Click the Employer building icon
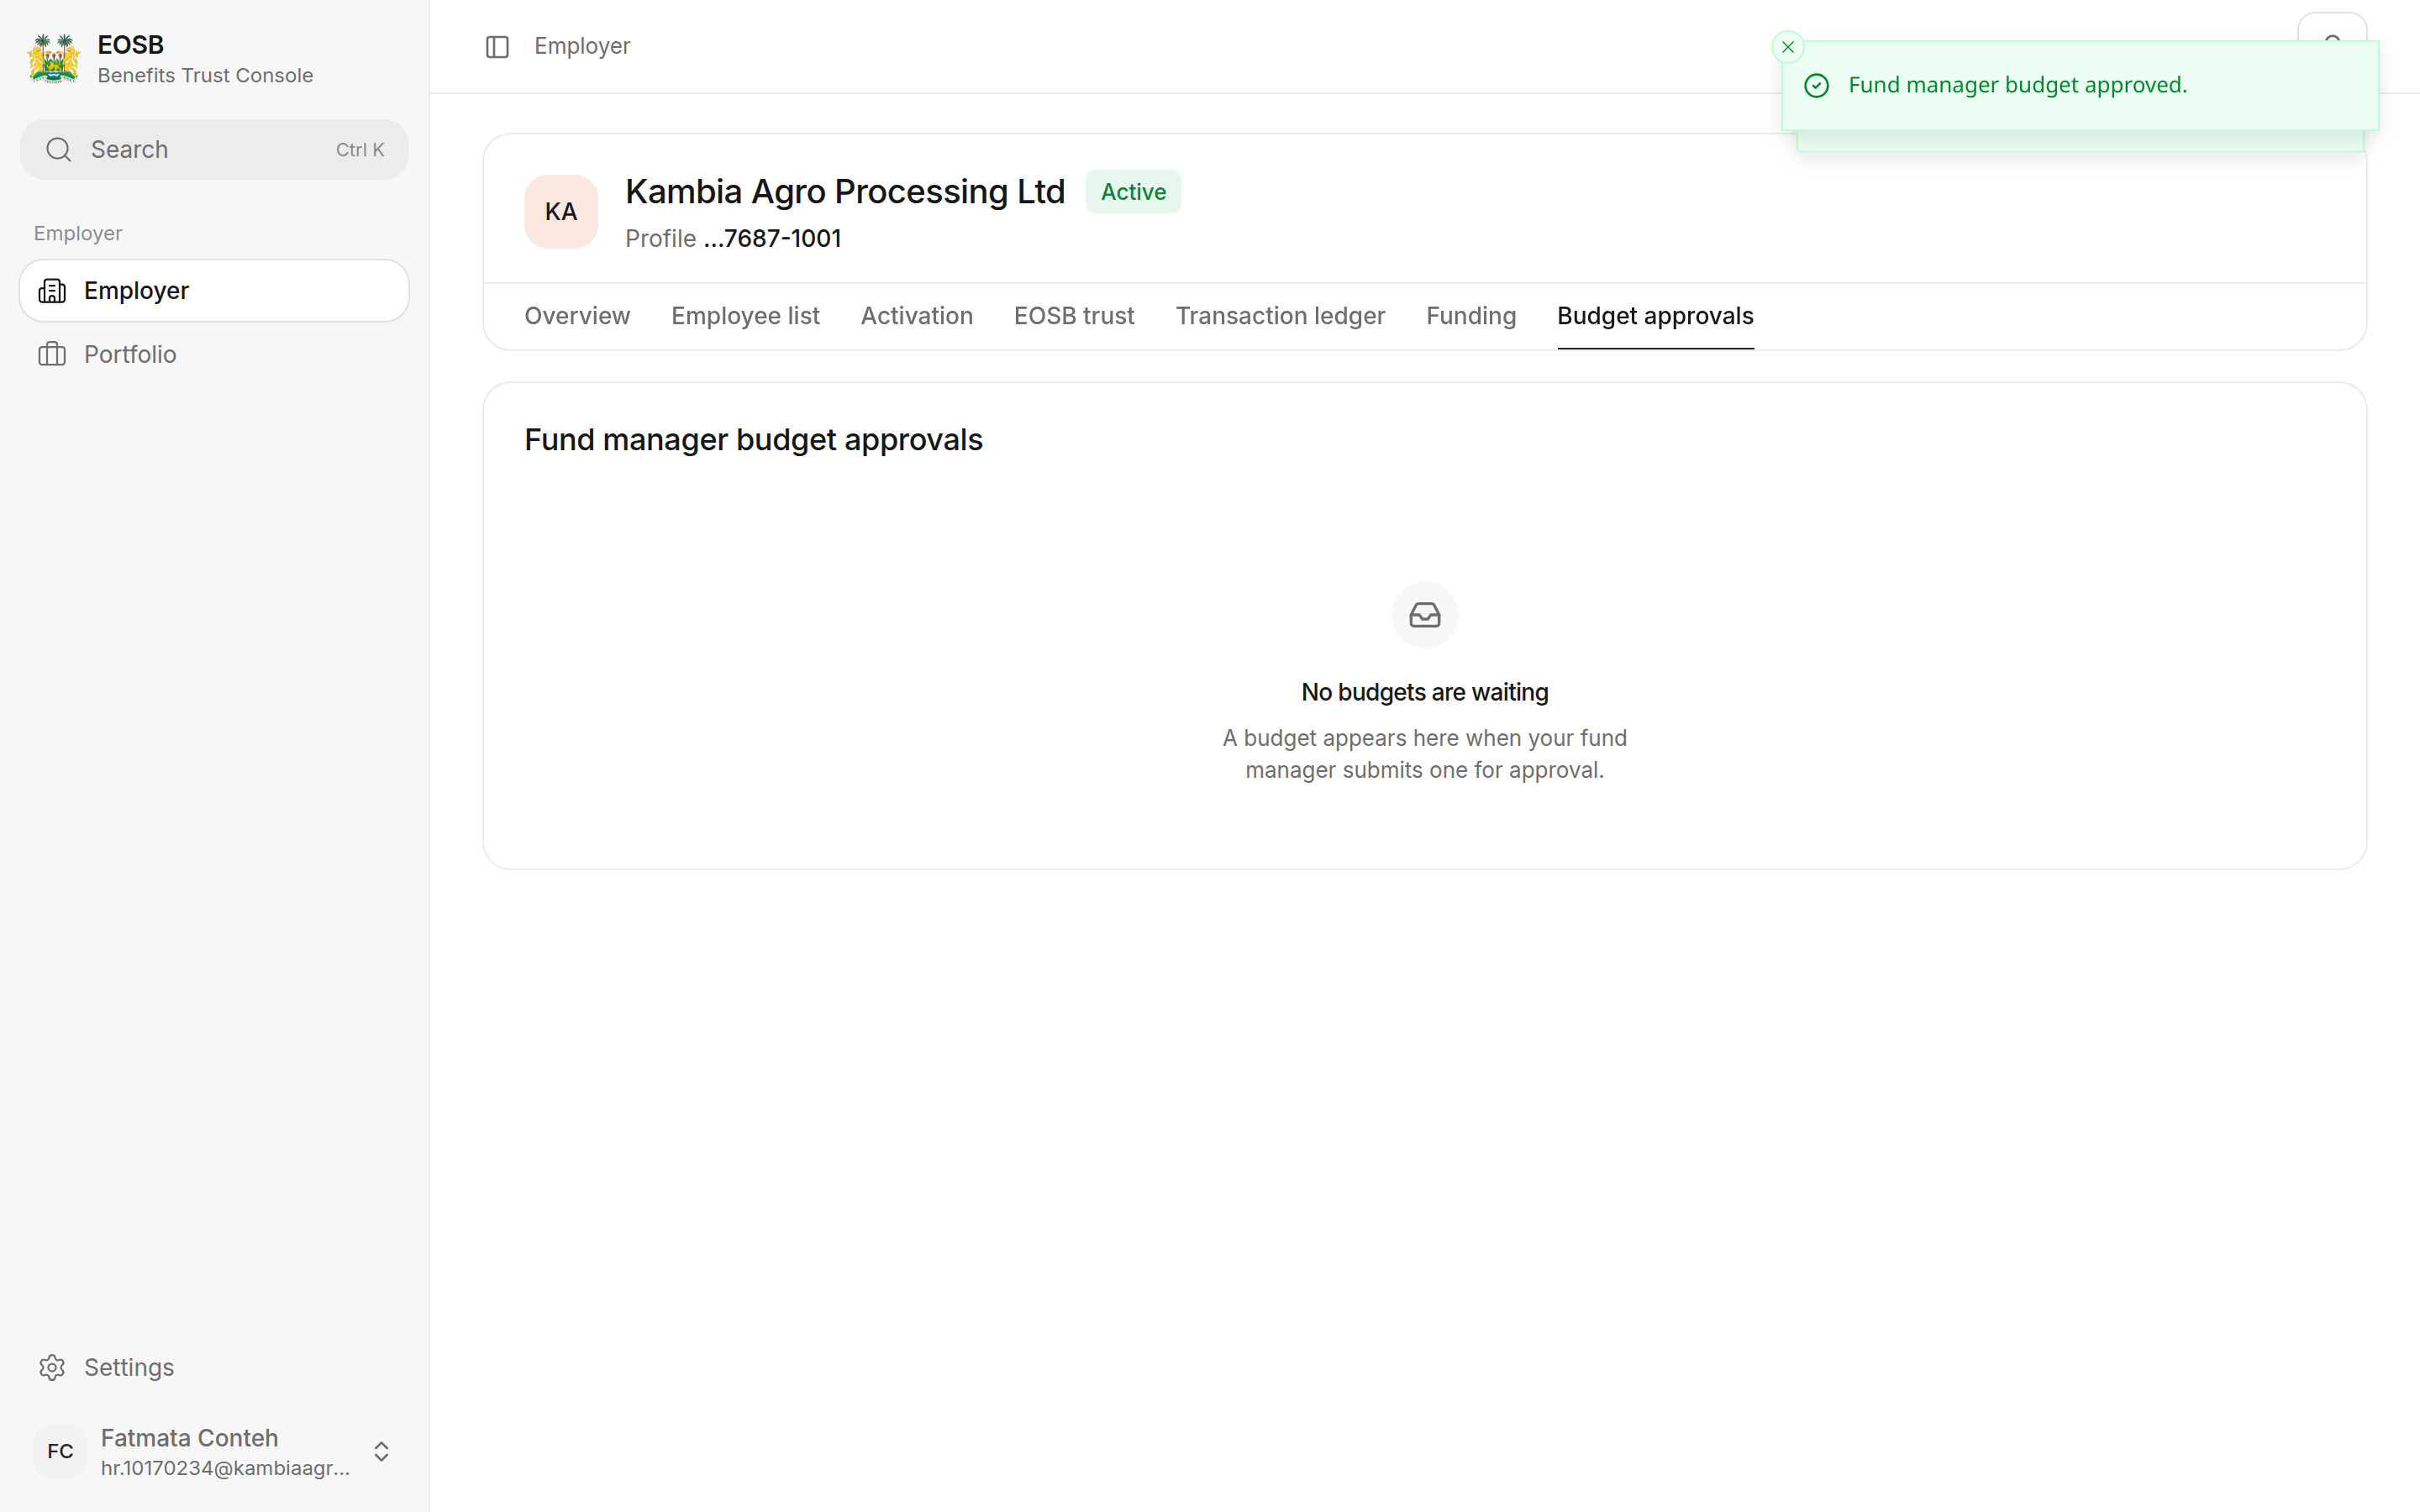This screenshot has width=2420, height=1512. pos(52,291)
